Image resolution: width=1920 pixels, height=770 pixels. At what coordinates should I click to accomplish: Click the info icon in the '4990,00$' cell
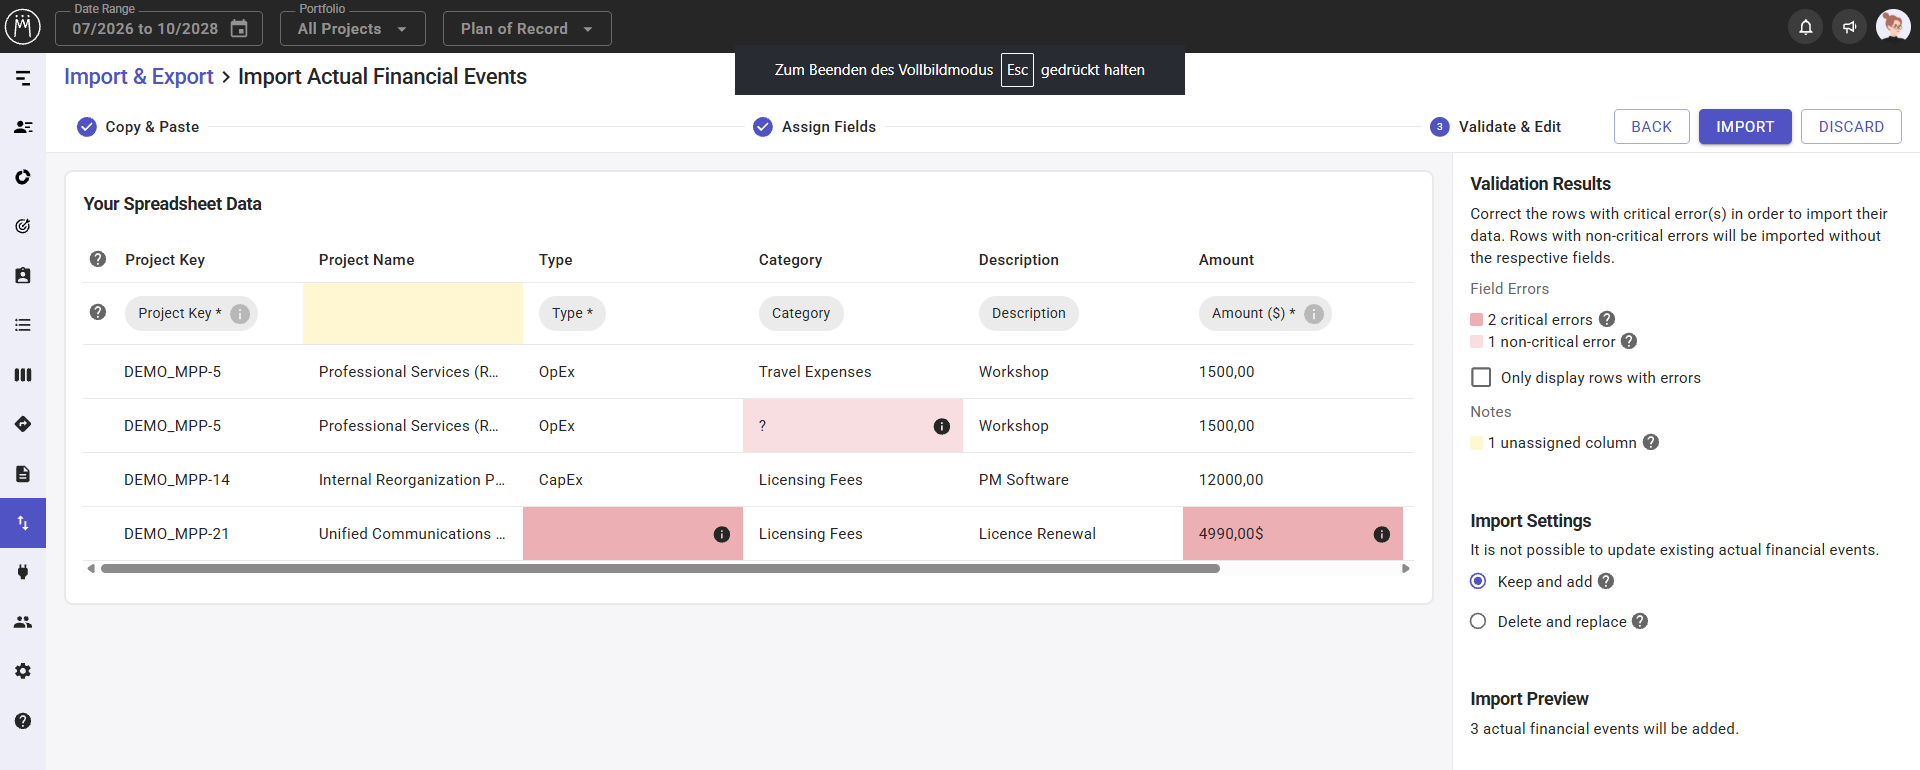pos(1382,534)
